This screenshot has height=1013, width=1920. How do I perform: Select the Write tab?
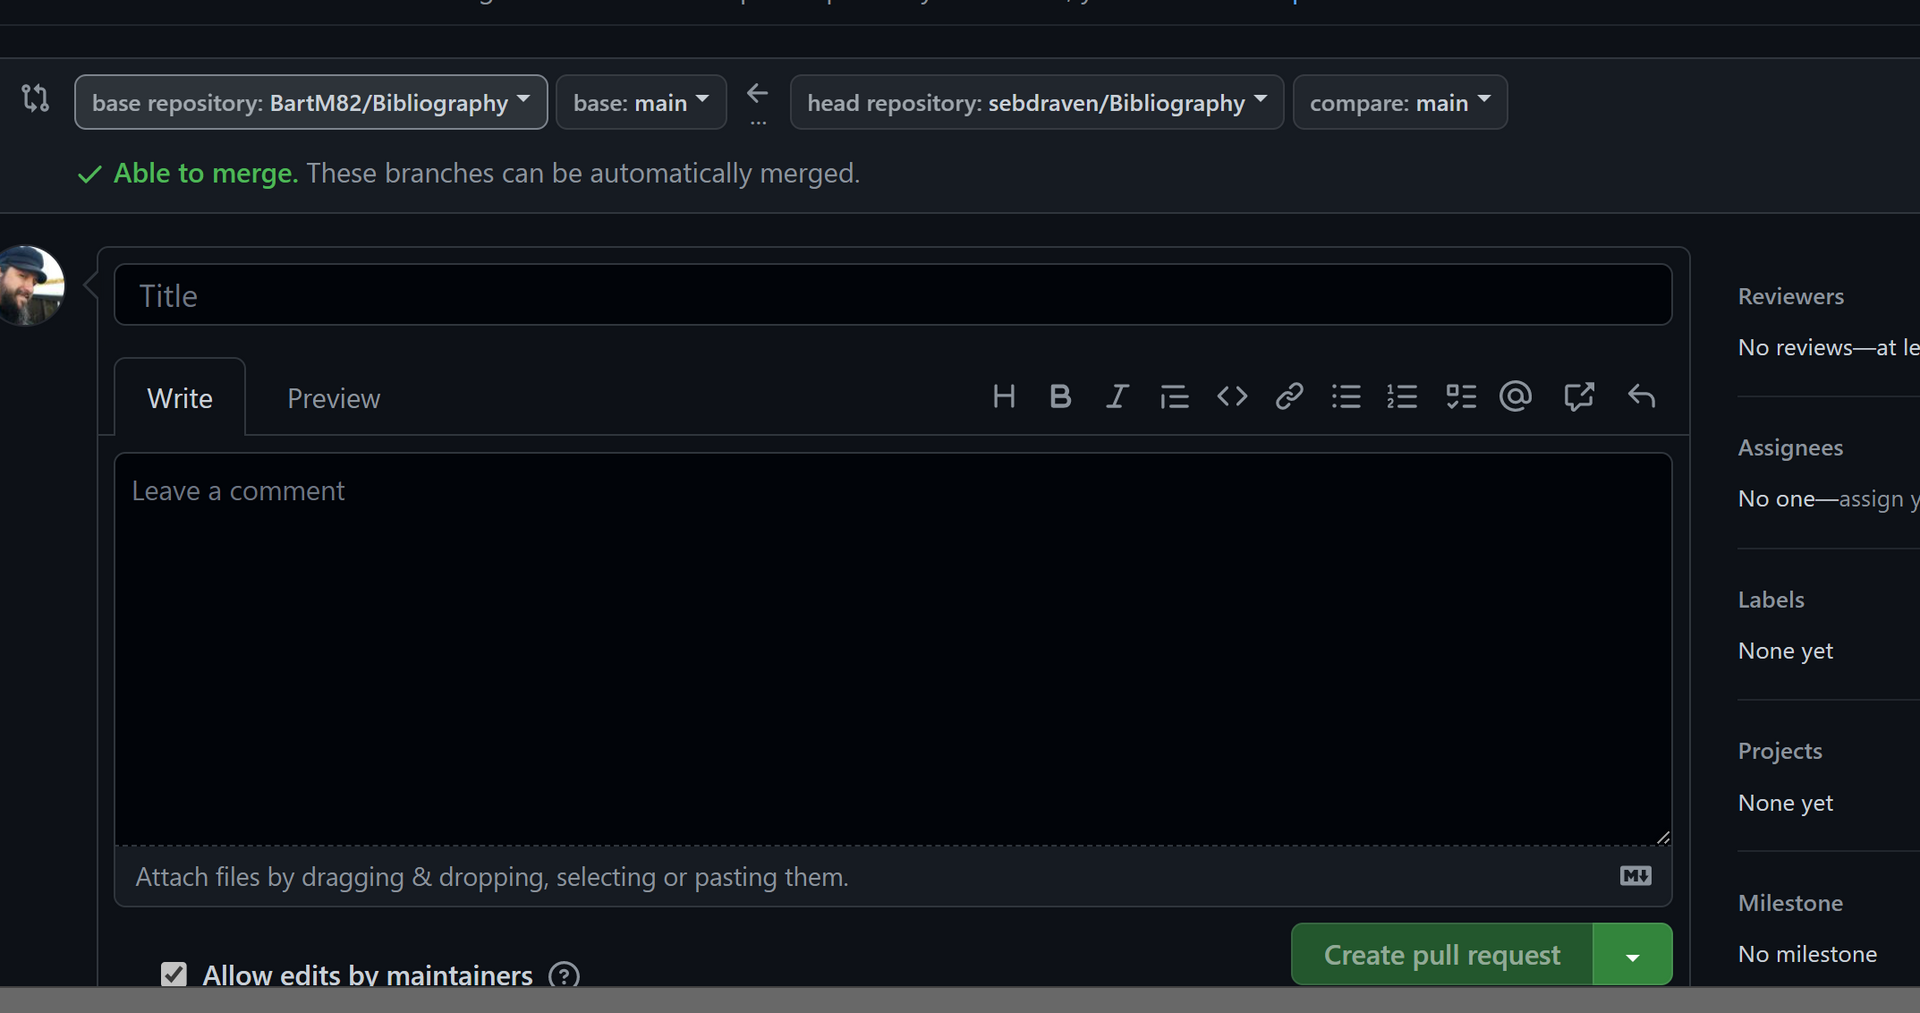click(180, 397)
